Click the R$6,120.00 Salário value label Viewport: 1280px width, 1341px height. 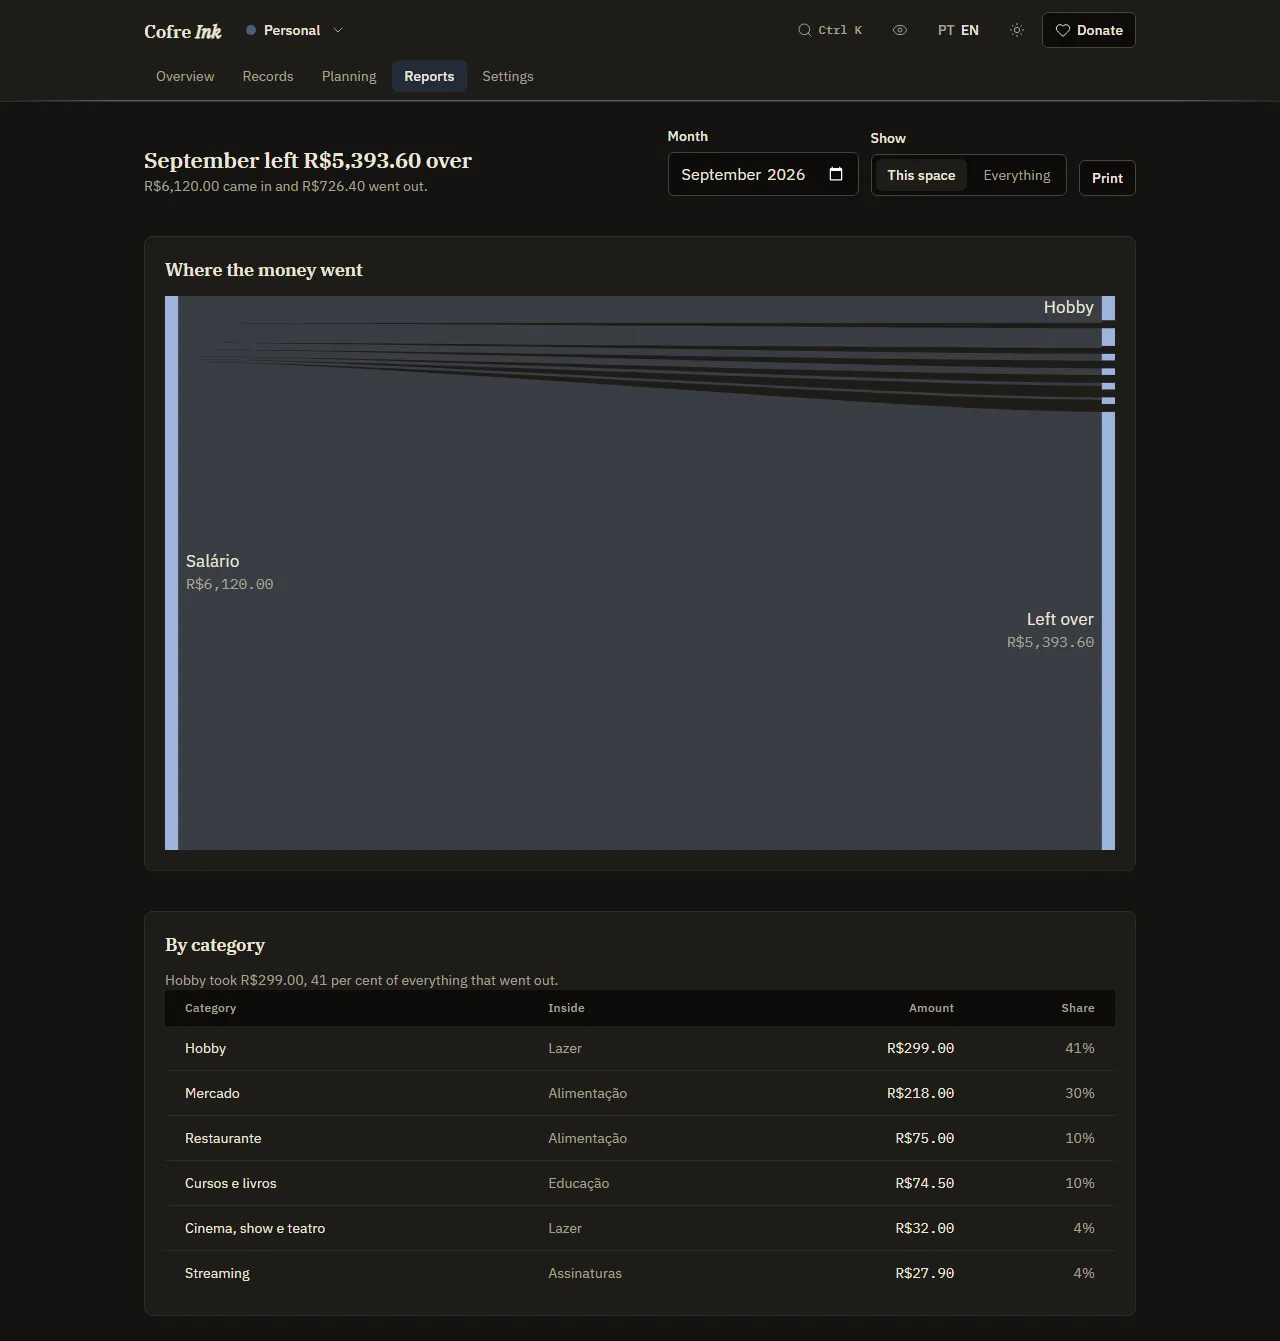pos(230,584)
